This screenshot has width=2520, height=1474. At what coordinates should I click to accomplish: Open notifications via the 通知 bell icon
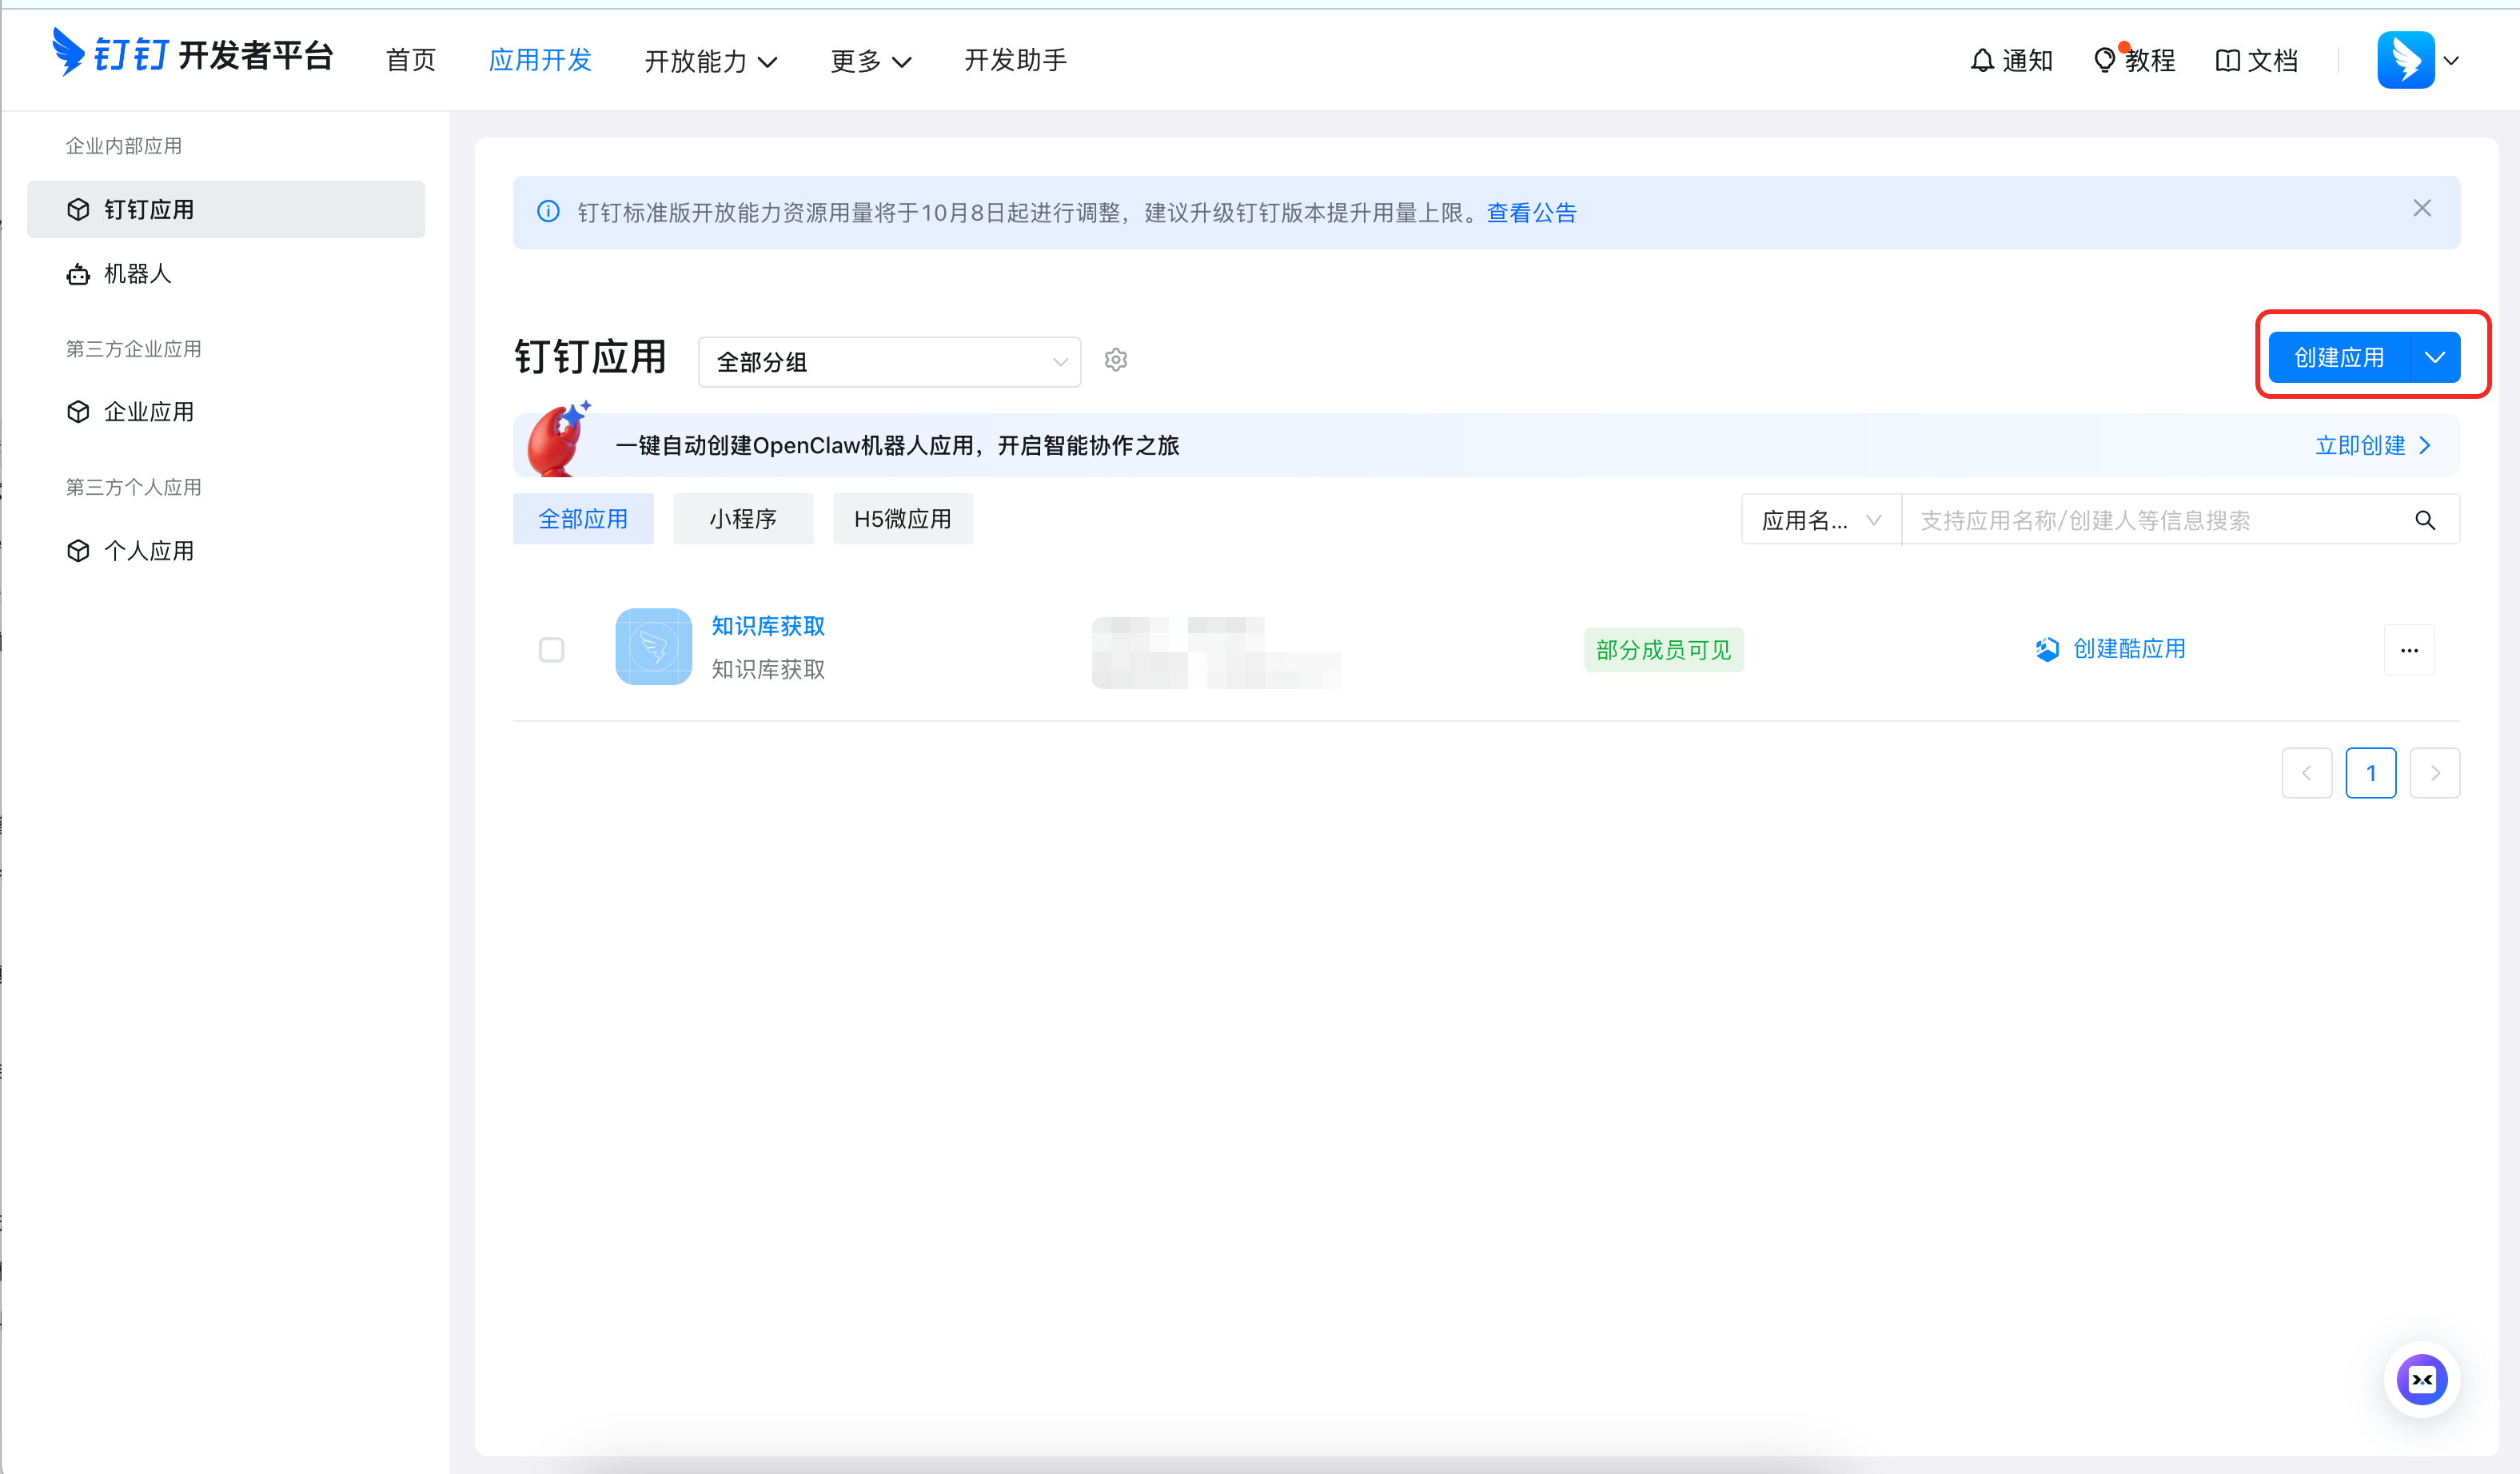click(x=1983, y=60)
